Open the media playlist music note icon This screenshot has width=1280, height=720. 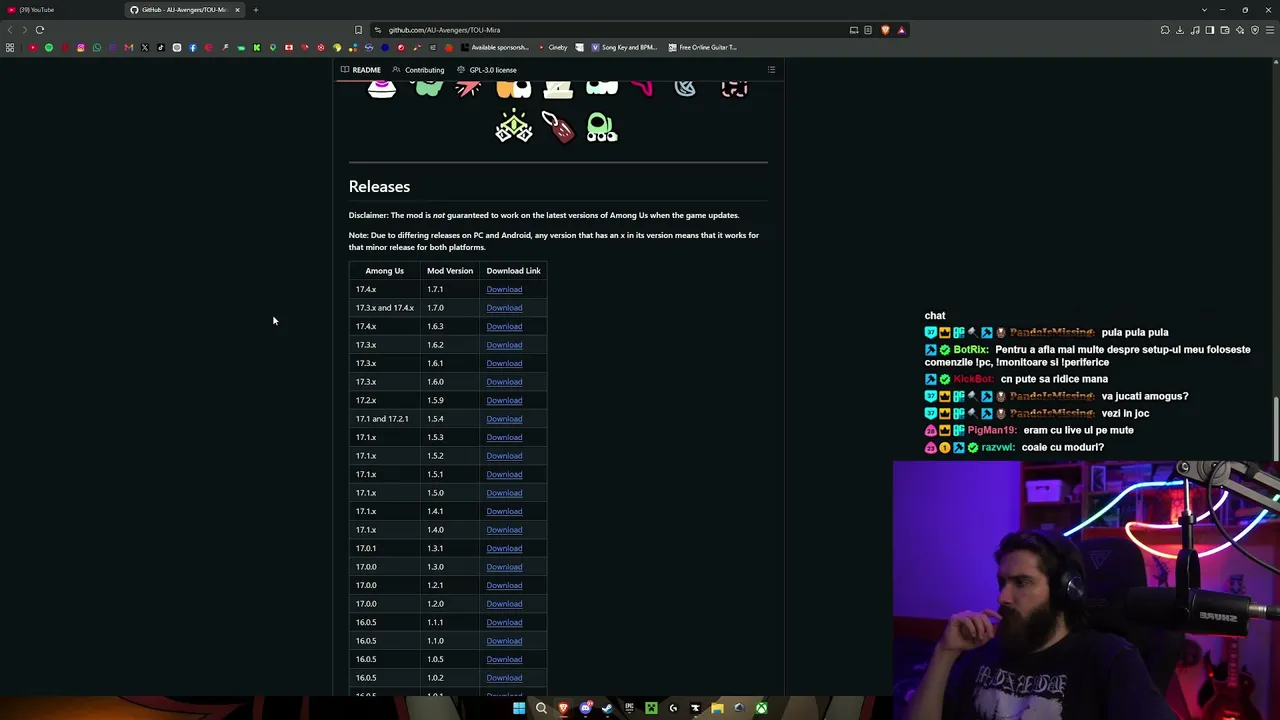tap(1195, 30)
